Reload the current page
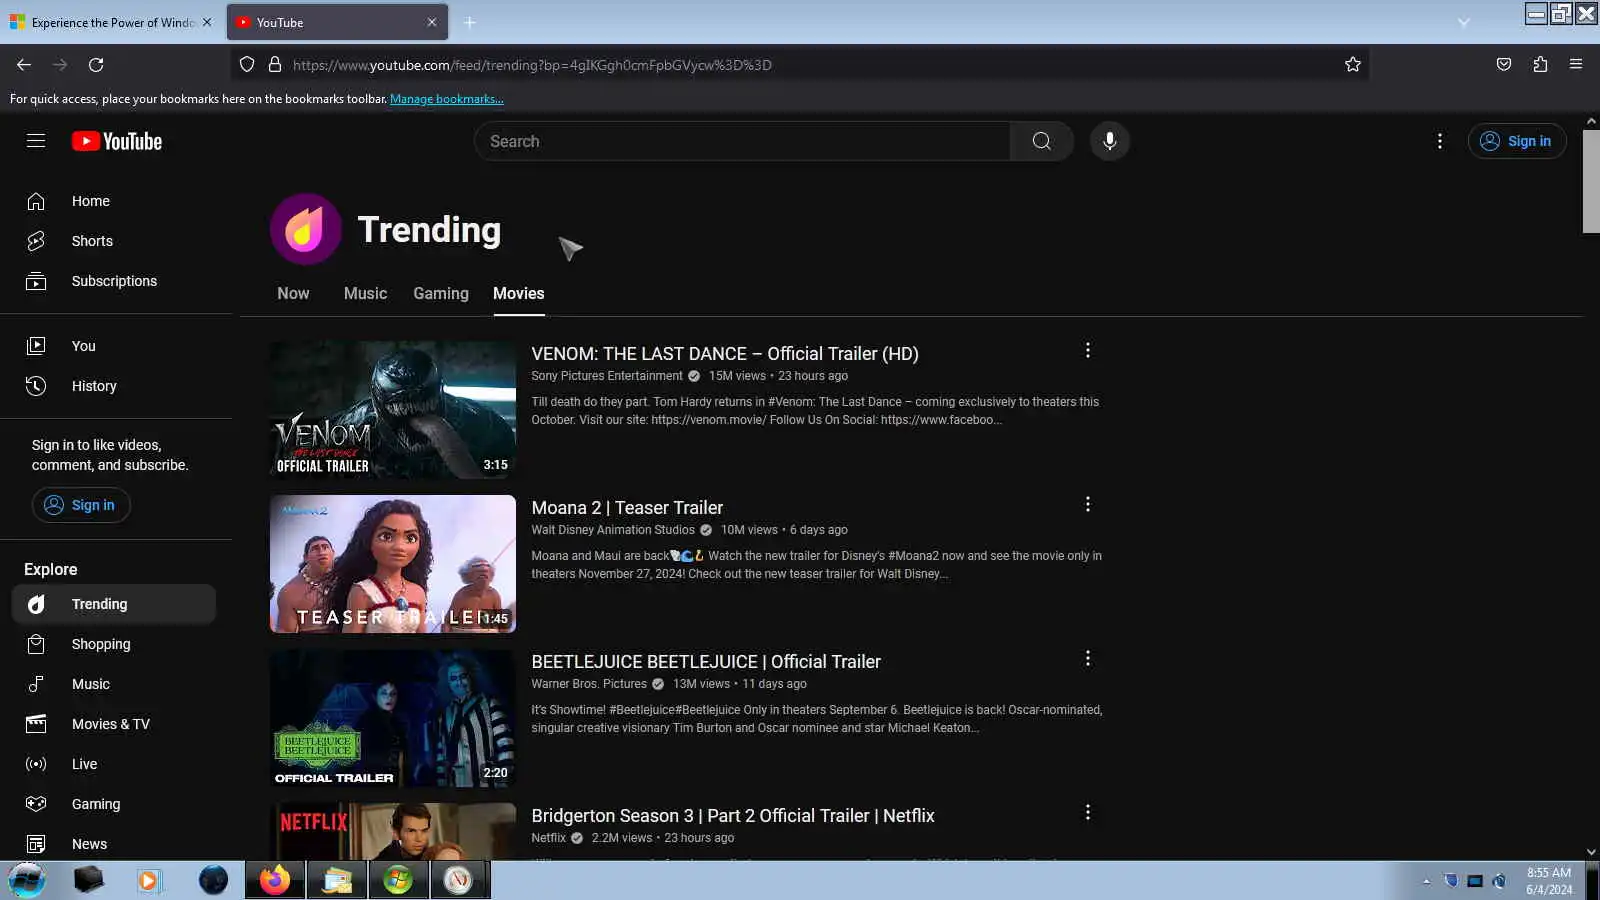1600x900 pixels. 96,65
